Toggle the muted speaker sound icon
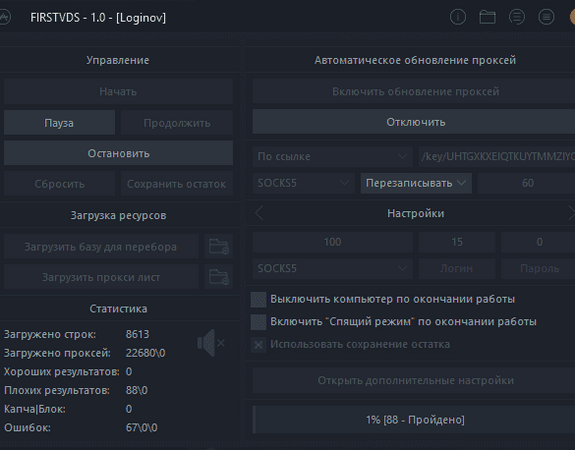 tap(211, 343)
